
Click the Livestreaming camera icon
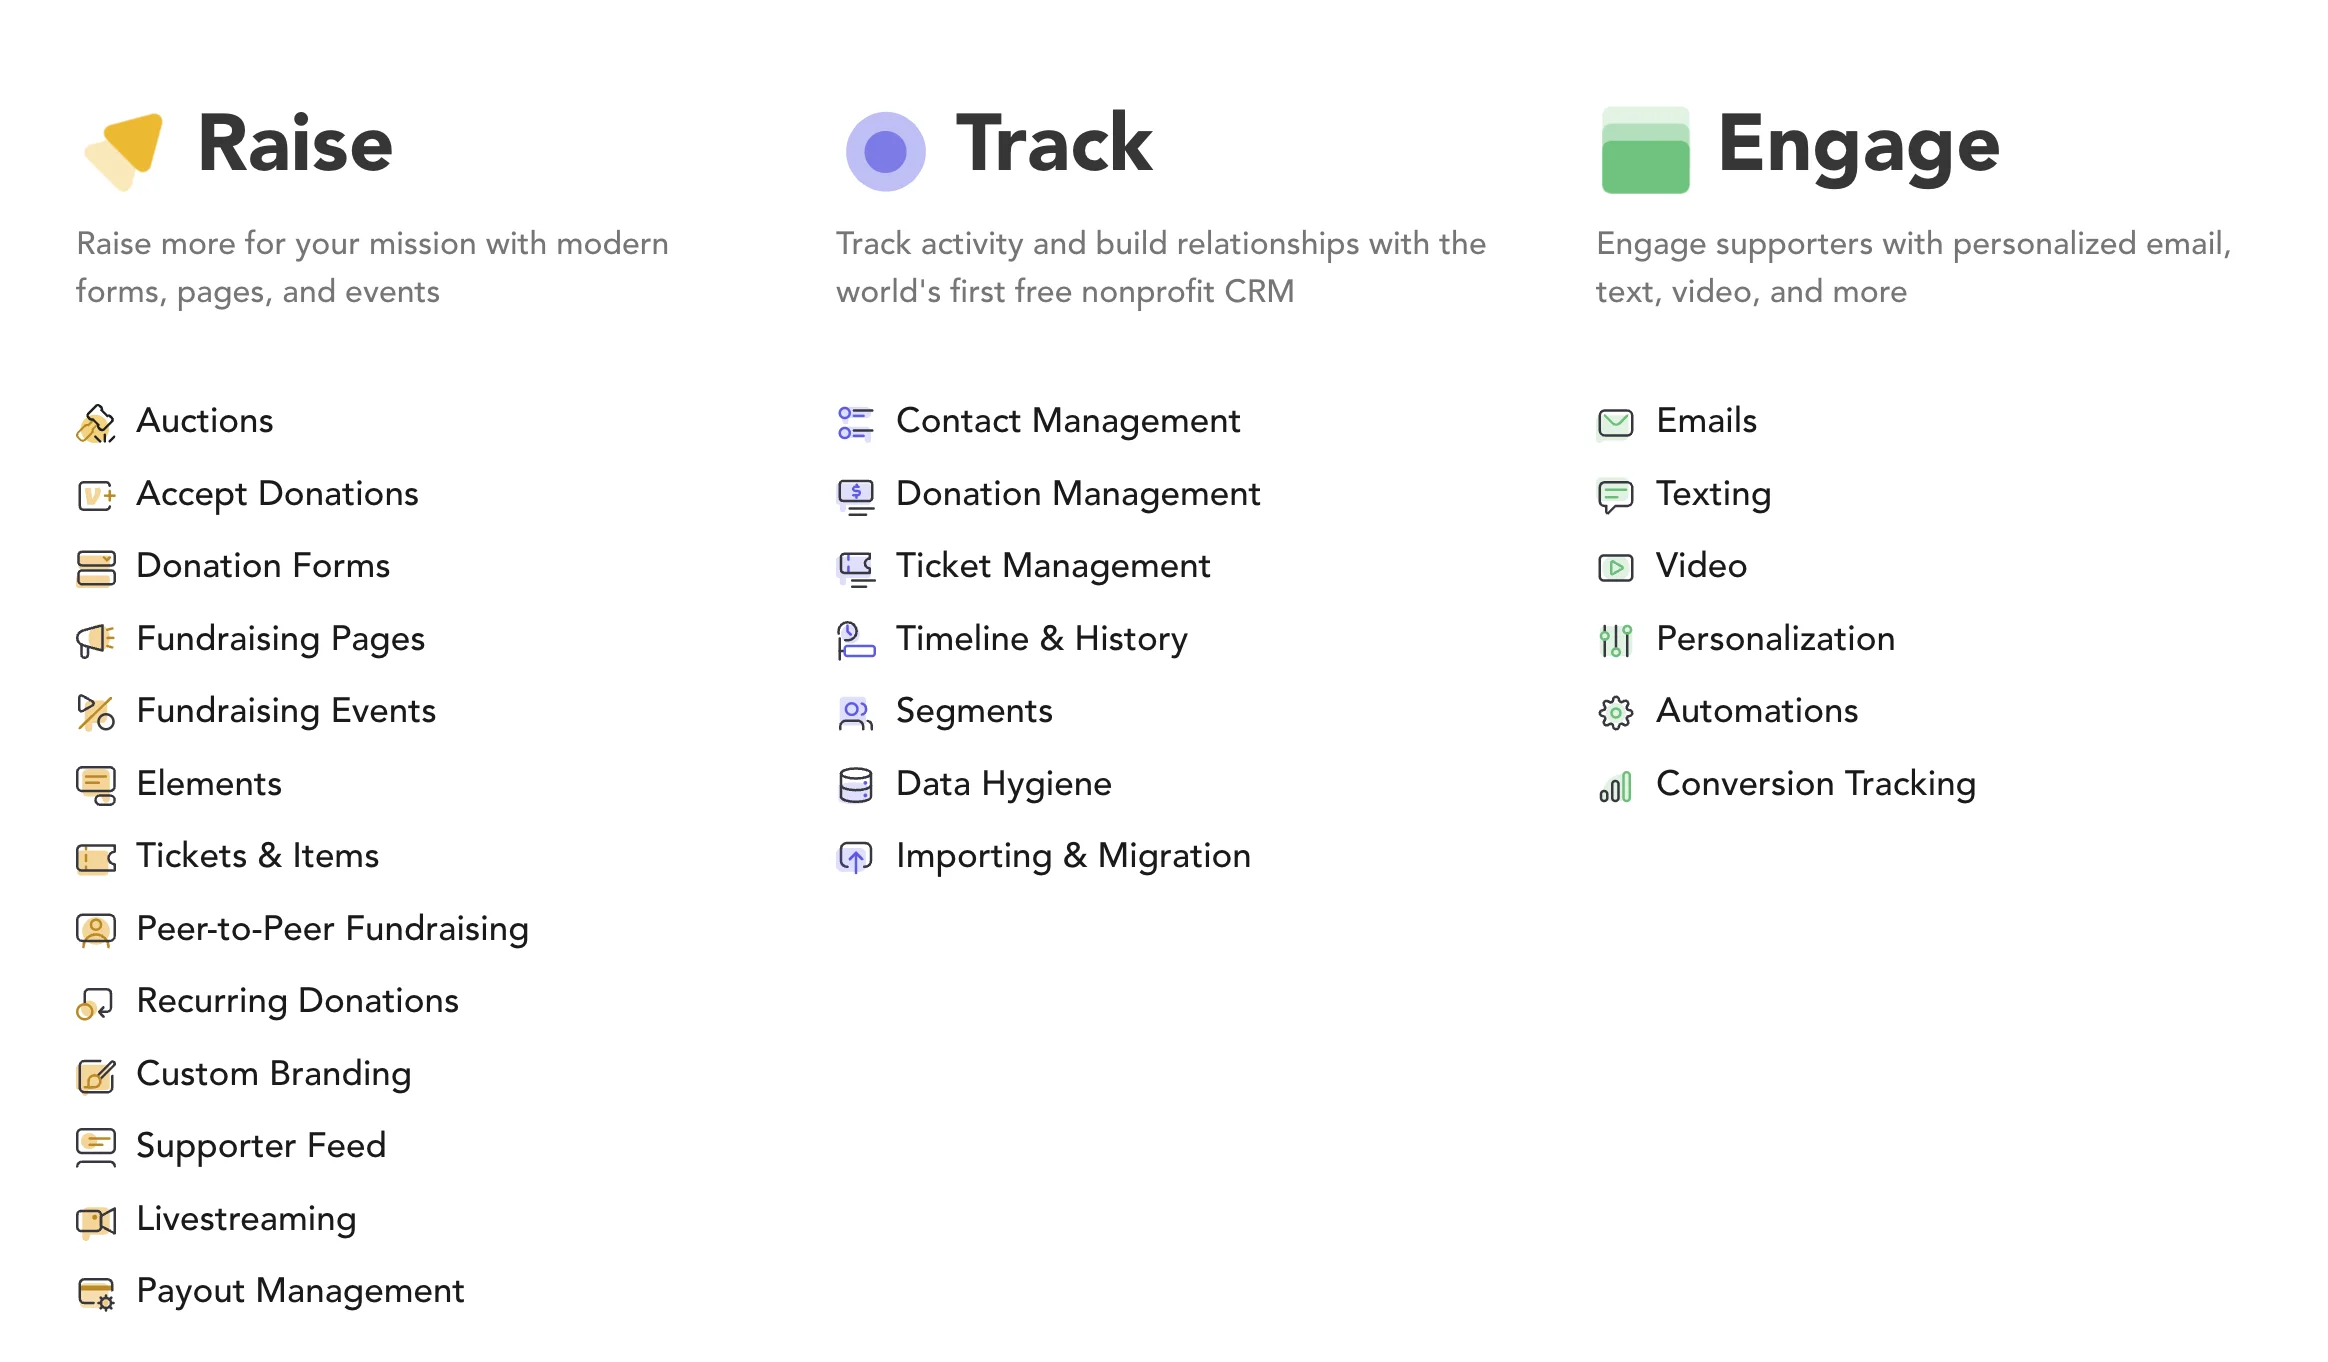coord(95,1220)
